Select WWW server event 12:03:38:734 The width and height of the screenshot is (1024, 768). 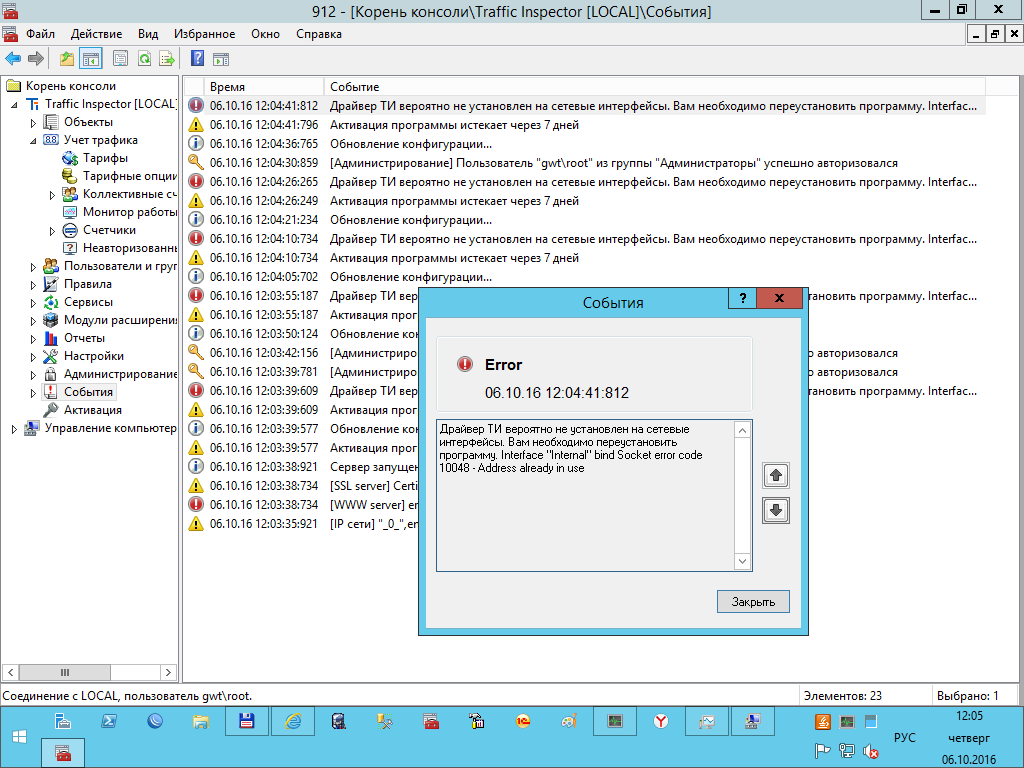302,505
